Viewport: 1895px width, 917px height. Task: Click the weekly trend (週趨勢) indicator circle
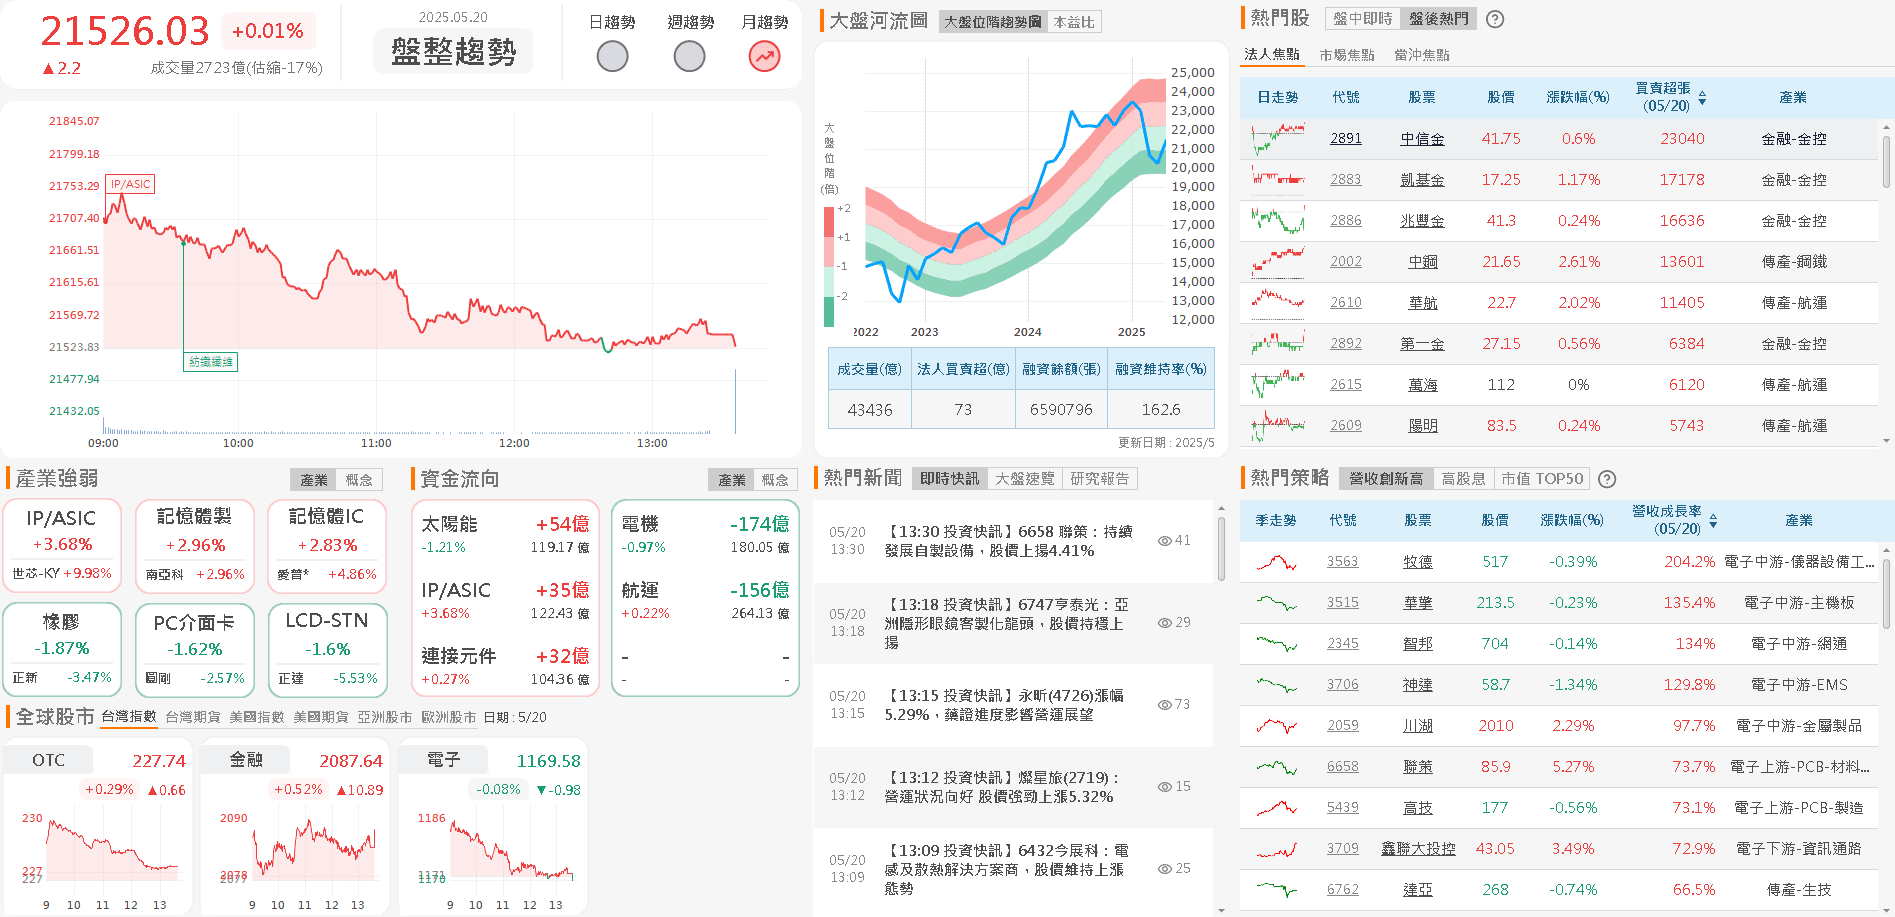point(689,56)
